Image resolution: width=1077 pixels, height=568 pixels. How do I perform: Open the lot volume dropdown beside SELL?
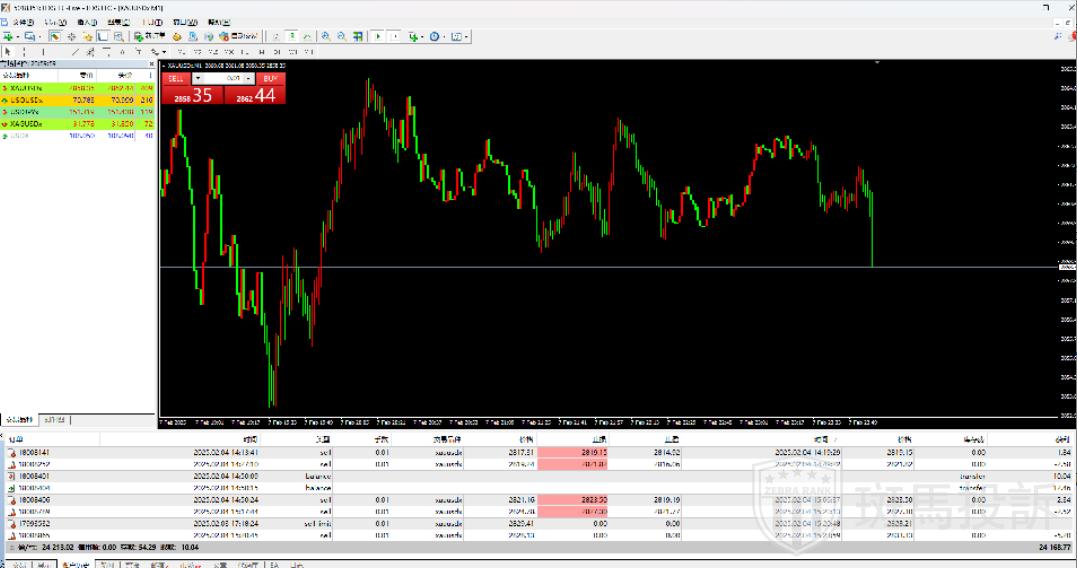pos(197,78)
